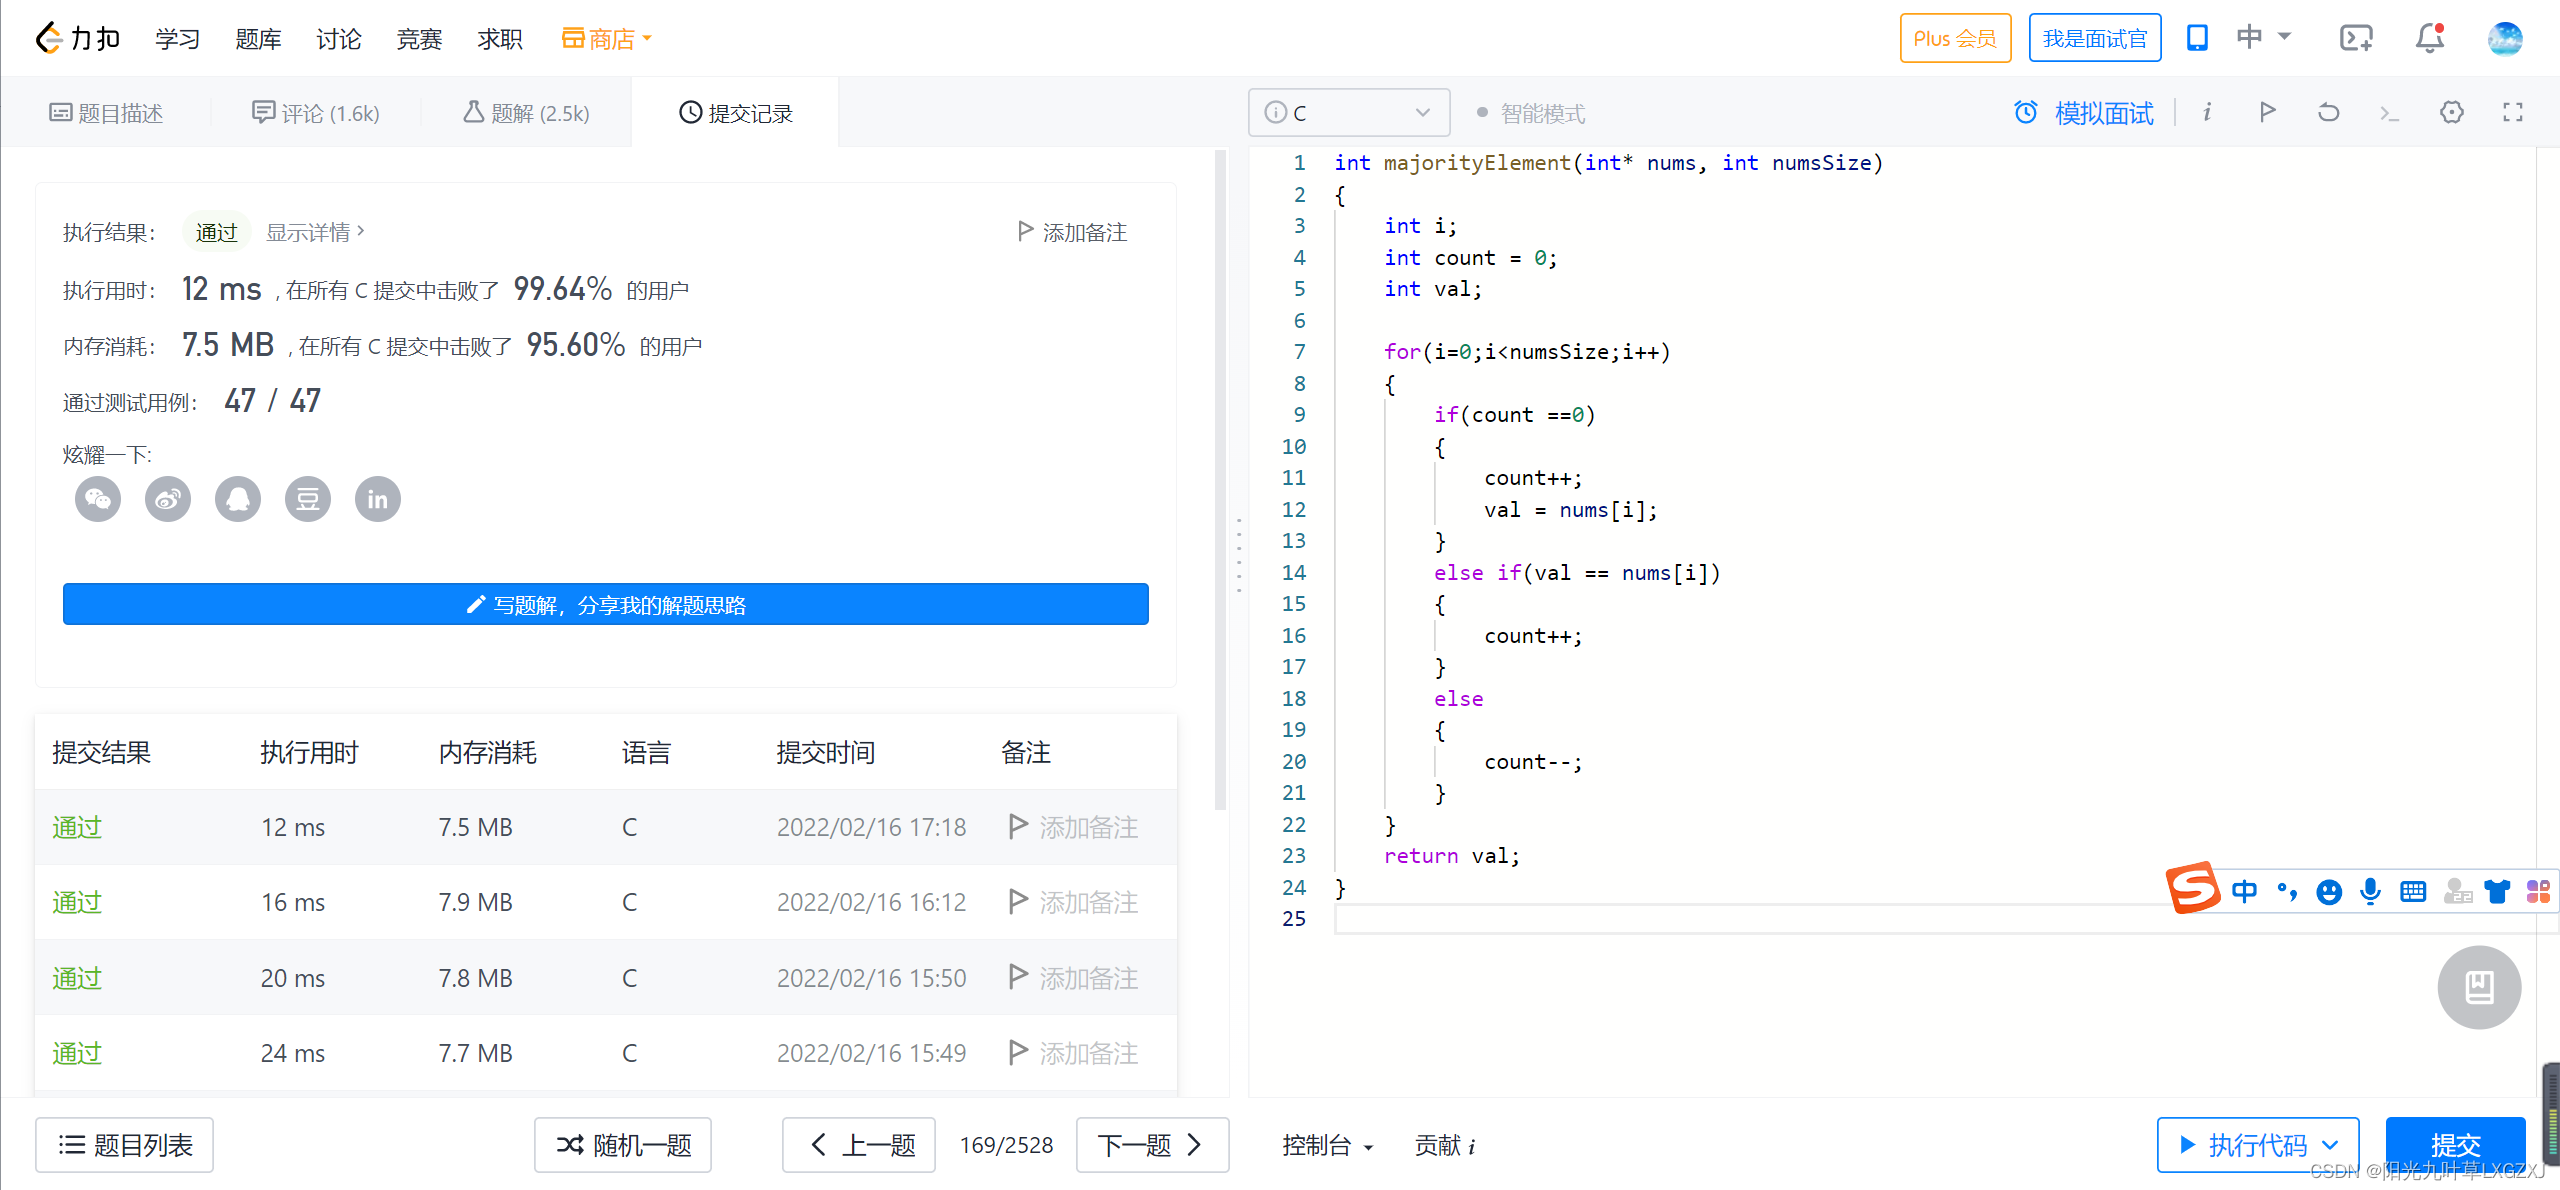
Task: Share result to QQ
Action: (238, 499)
